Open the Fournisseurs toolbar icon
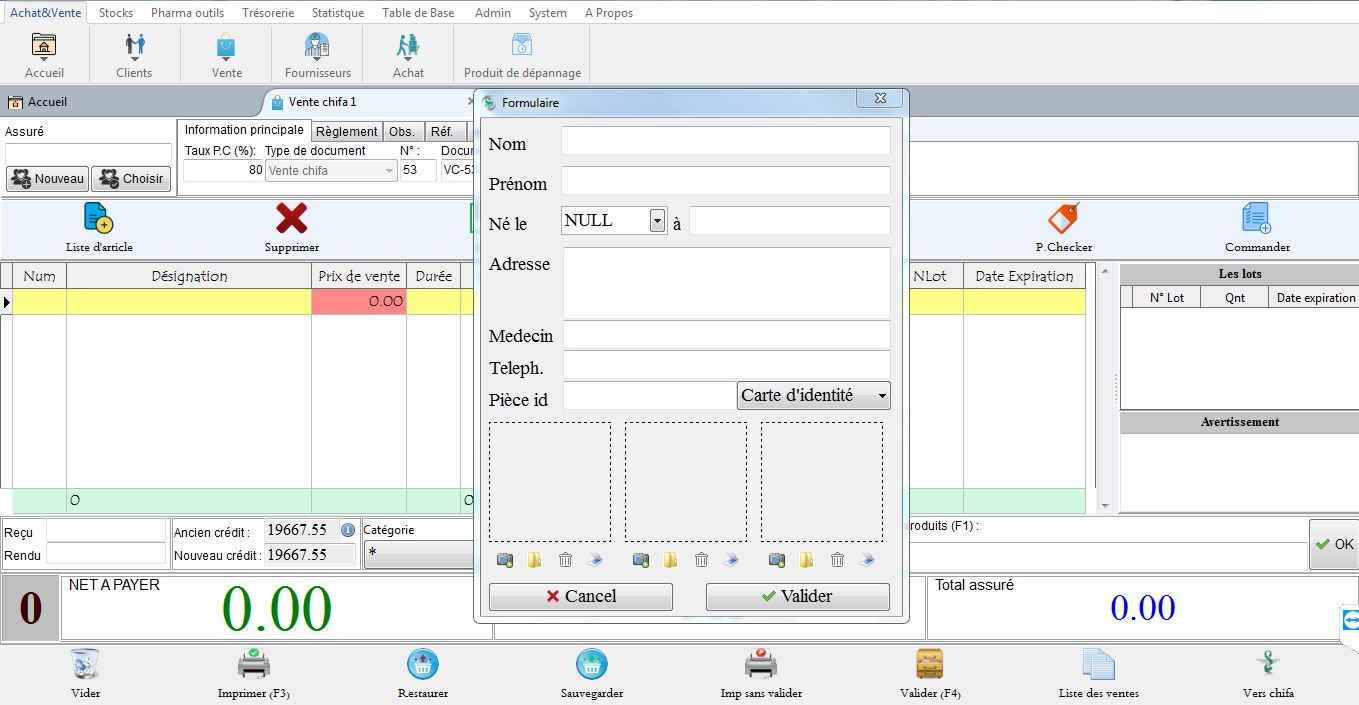 click(x=317, y=47)
